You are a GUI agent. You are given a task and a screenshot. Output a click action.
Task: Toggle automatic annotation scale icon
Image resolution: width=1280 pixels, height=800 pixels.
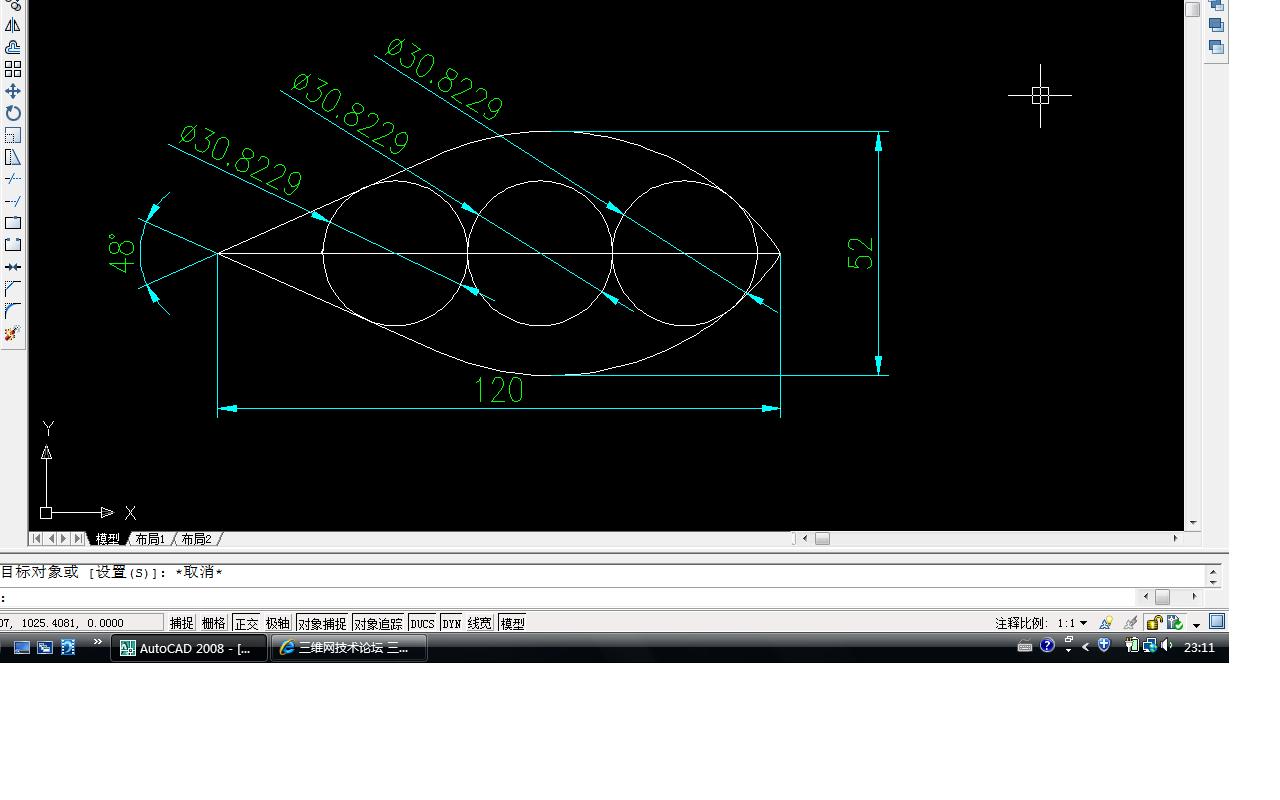(x=1130, y=622)
